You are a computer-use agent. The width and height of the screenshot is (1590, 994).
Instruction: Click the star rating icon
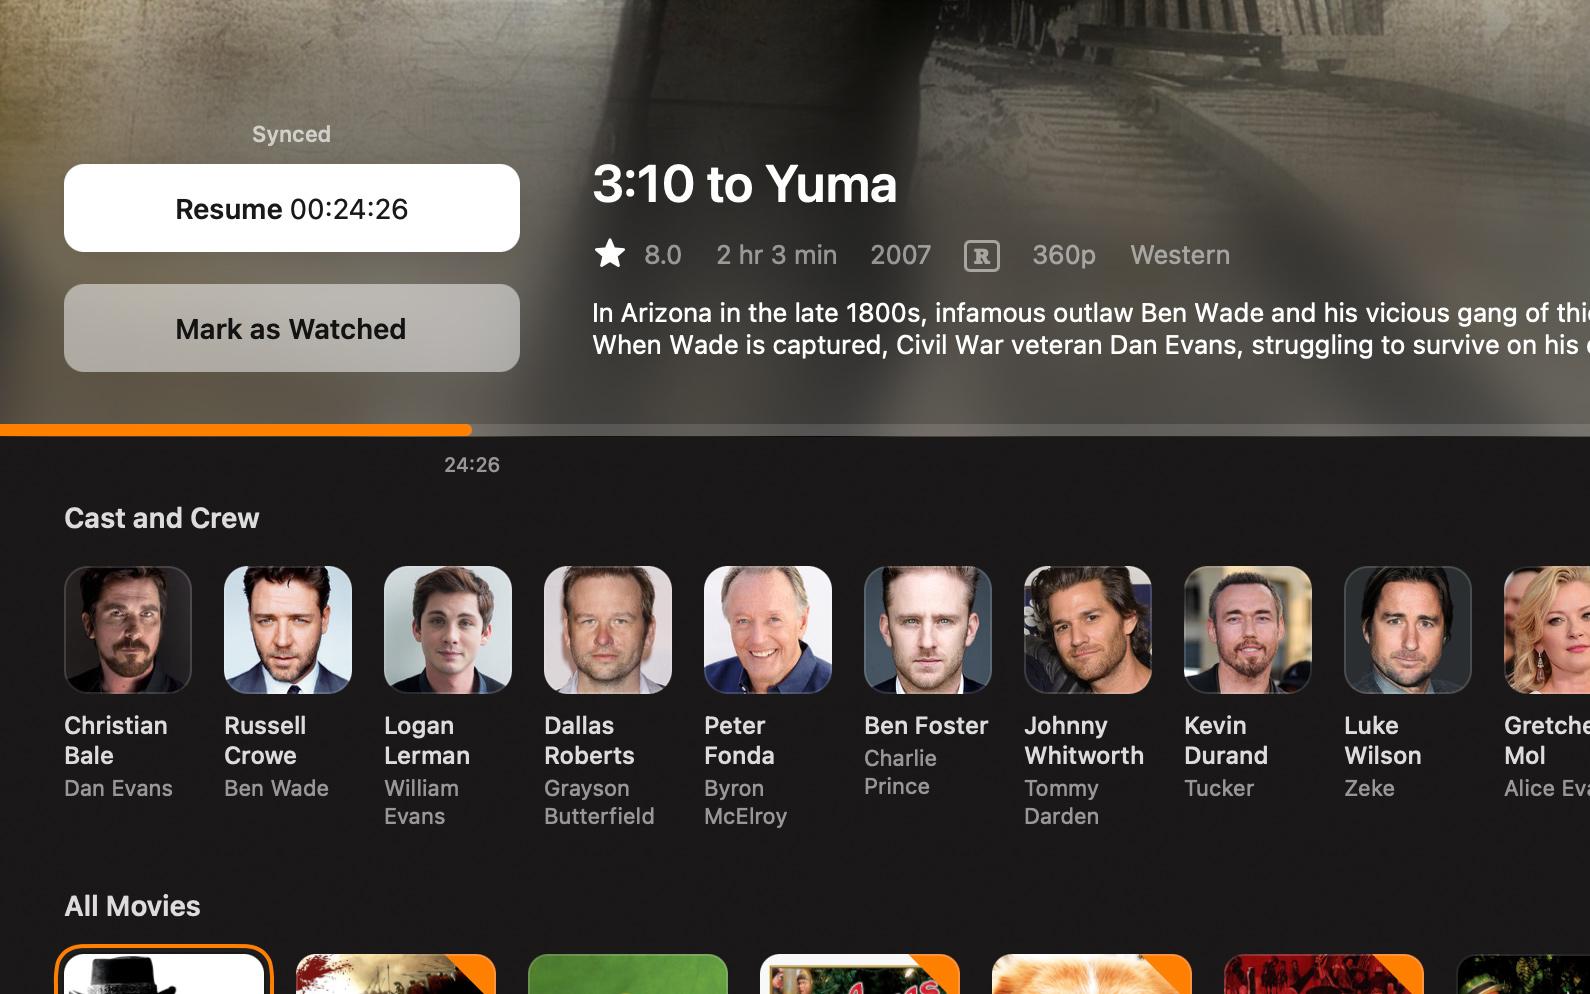point(610,254)
